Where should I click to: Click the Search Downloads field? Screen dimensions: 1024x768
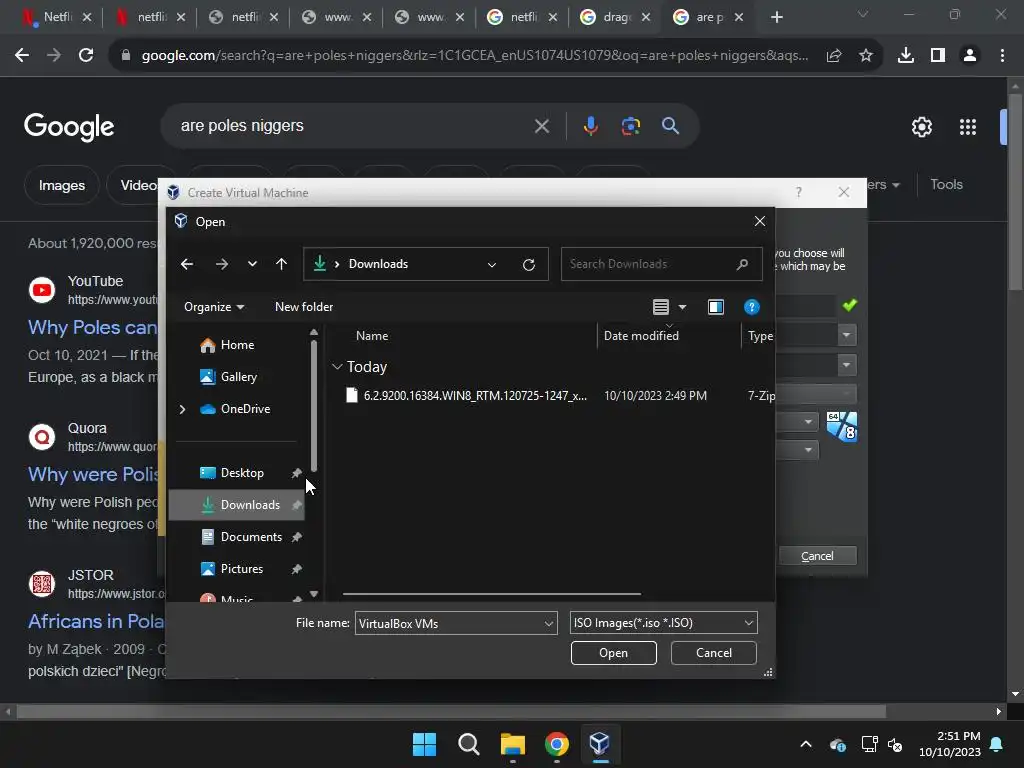[x=661, y=264]
